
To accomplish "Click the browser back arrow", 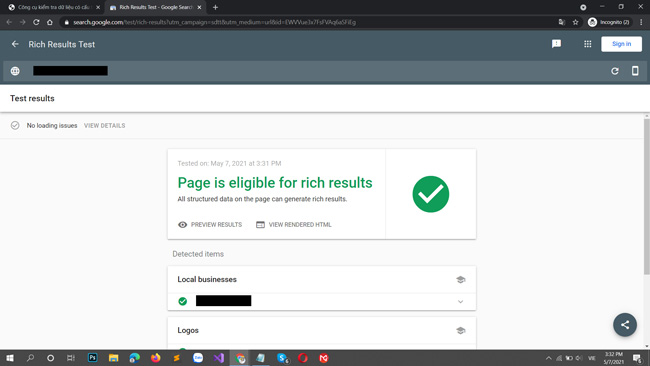I will click(x=9, y=22).
